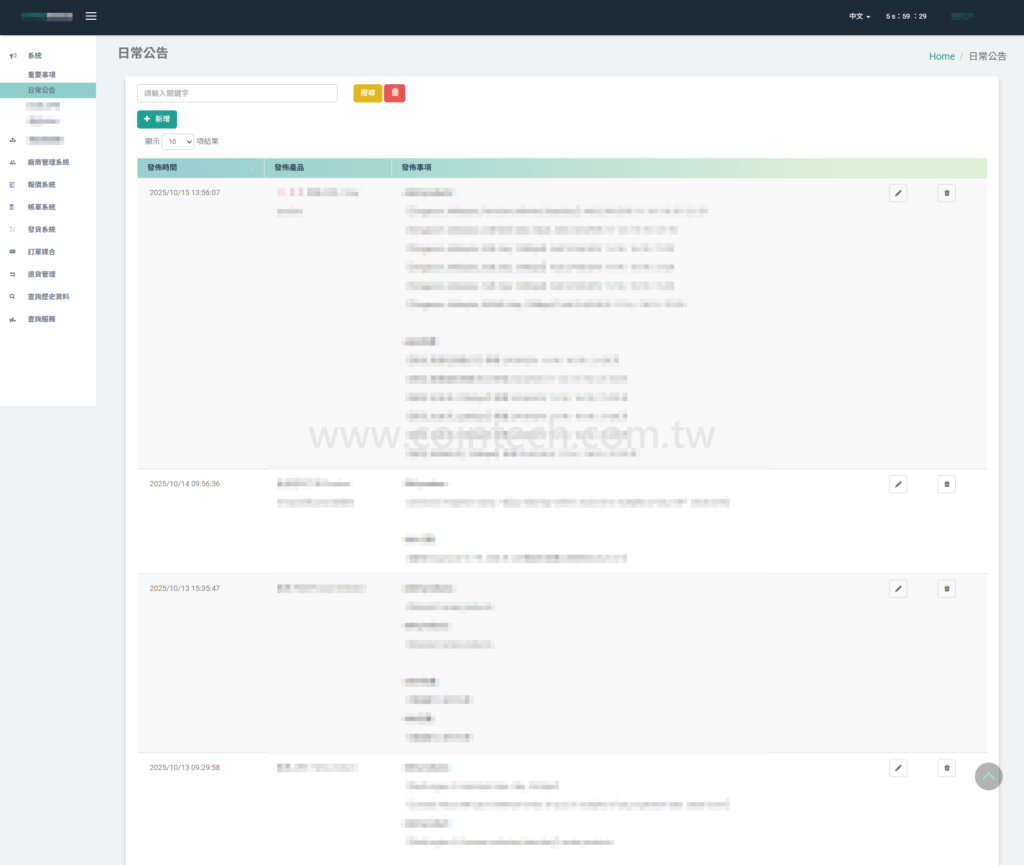Toggle the hamburger sidebar menu icon
Screen dimensions: 1024x865
click(91, 16)
